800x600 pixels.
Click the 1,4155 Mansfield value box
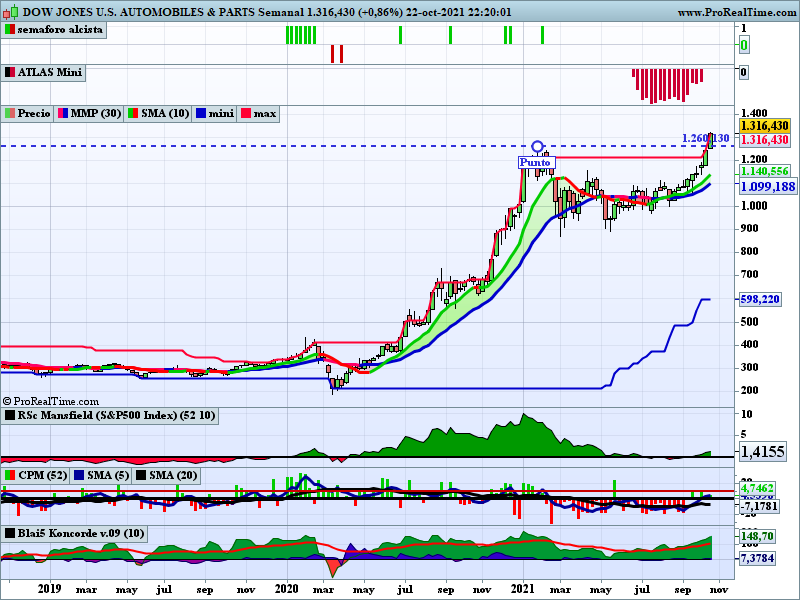click(763, 452)
